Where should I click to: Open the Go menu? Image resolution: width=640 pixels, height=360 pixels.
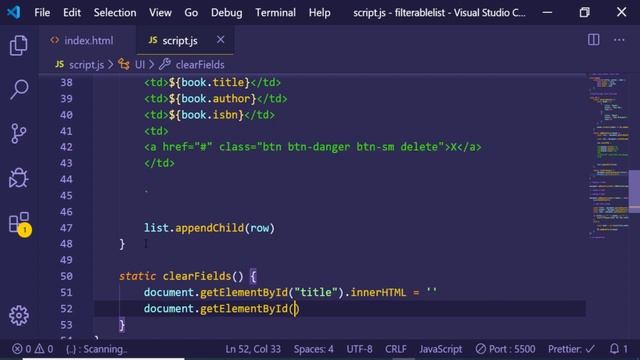pos(191,13)
